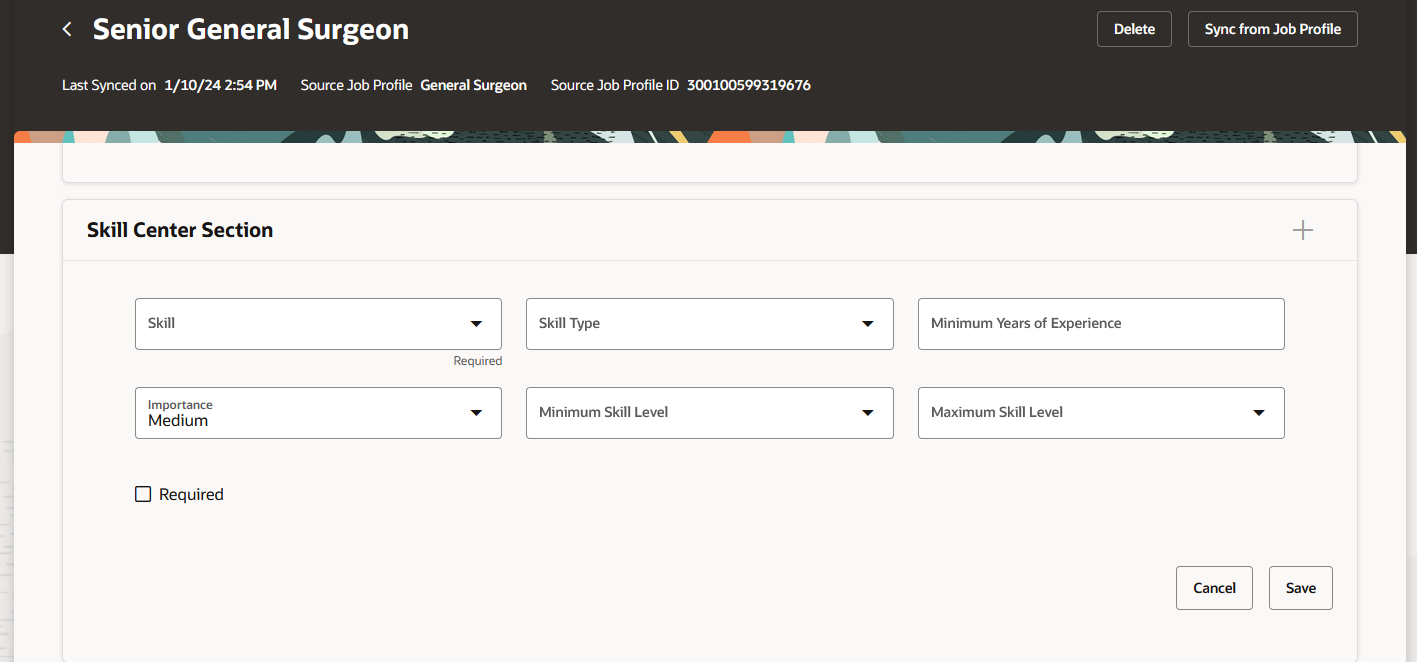Save the skill entry

(x=1300, y=588)
